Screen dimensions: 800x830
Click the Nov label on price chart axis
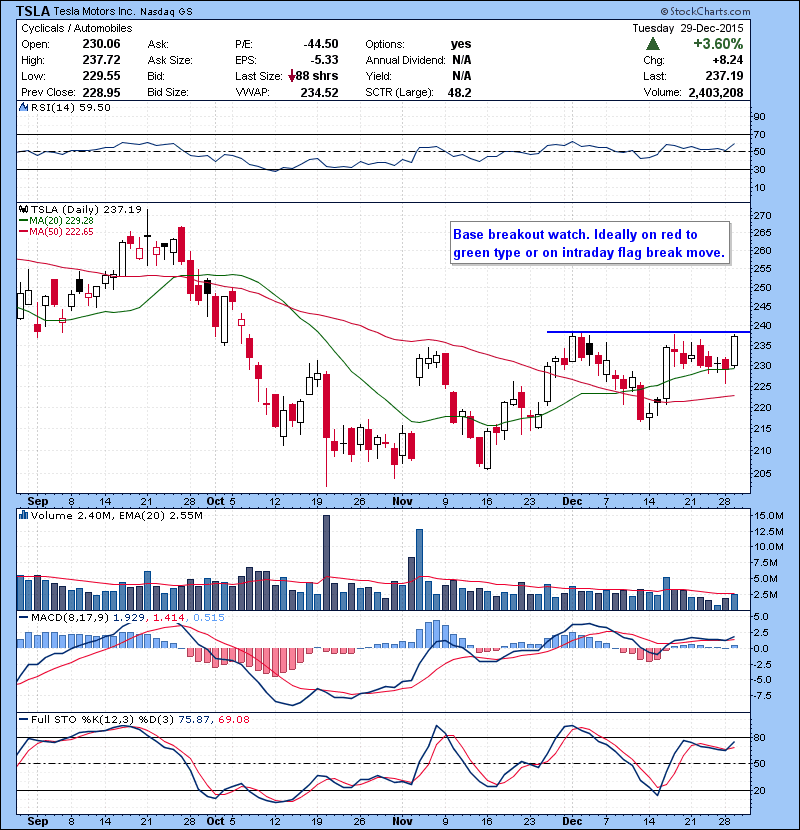click(x=402, y=501)
